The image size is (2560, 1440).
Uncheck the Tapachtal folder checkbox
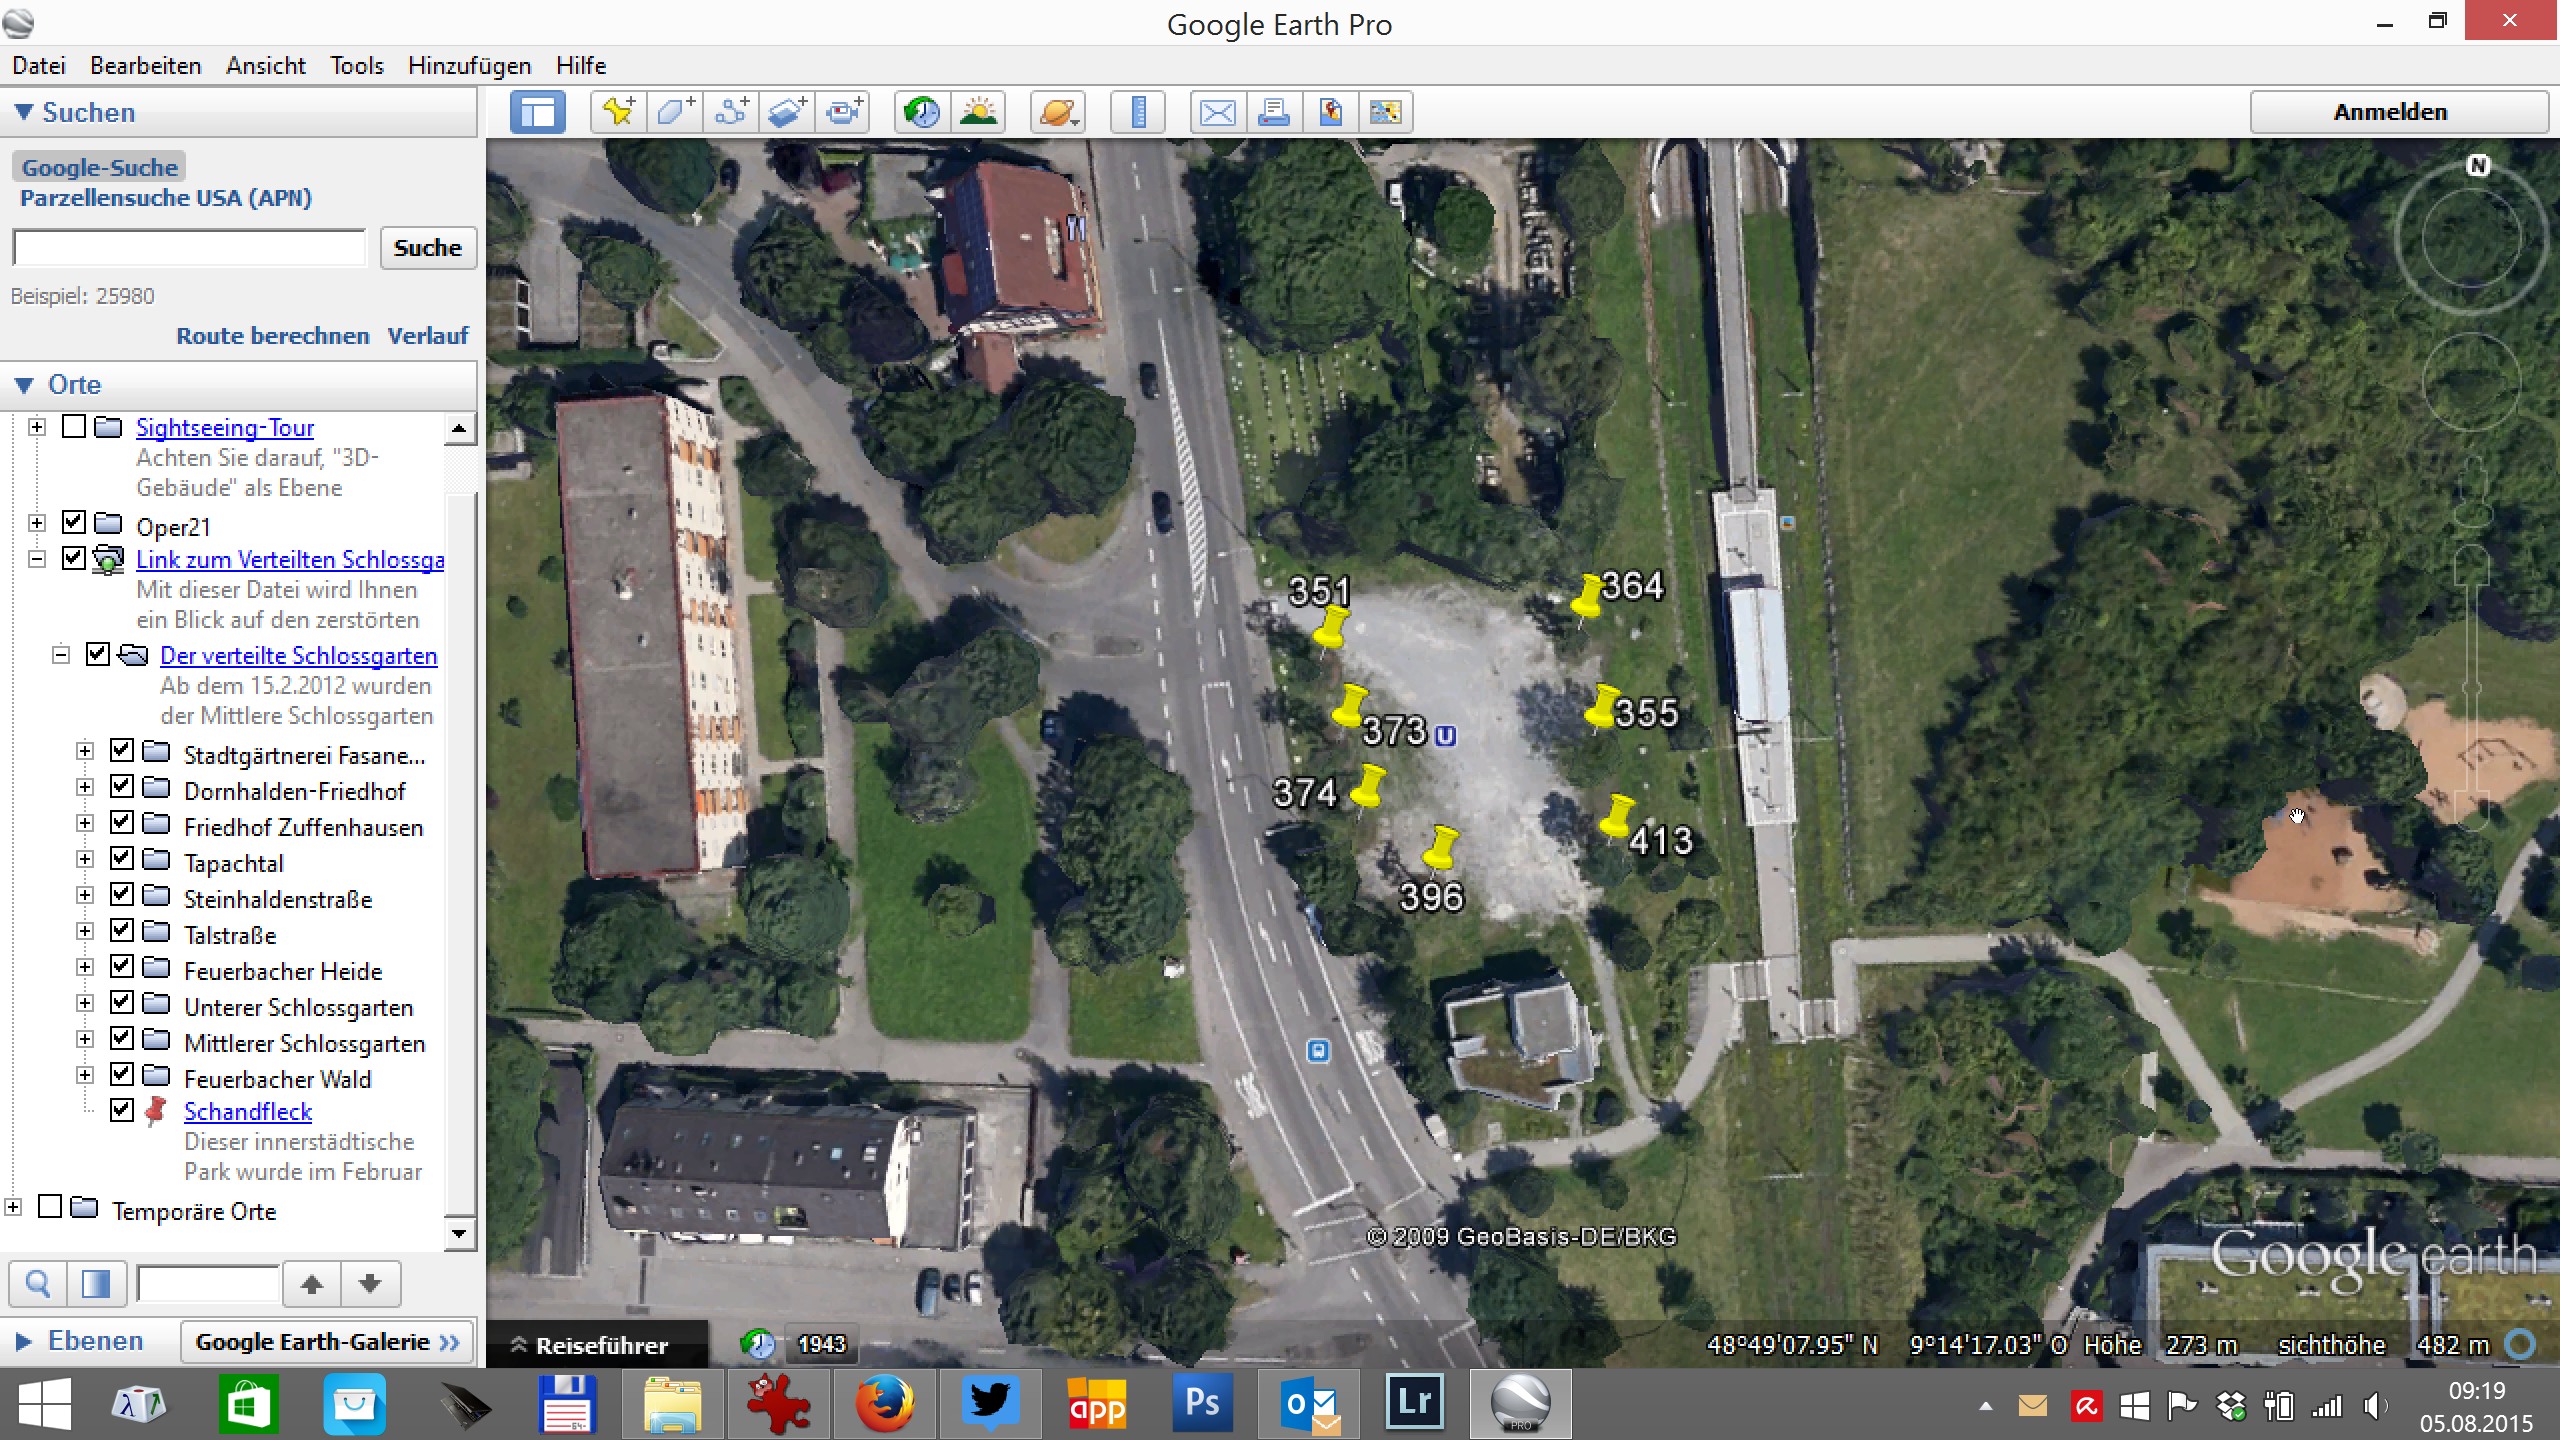point(122,858)
